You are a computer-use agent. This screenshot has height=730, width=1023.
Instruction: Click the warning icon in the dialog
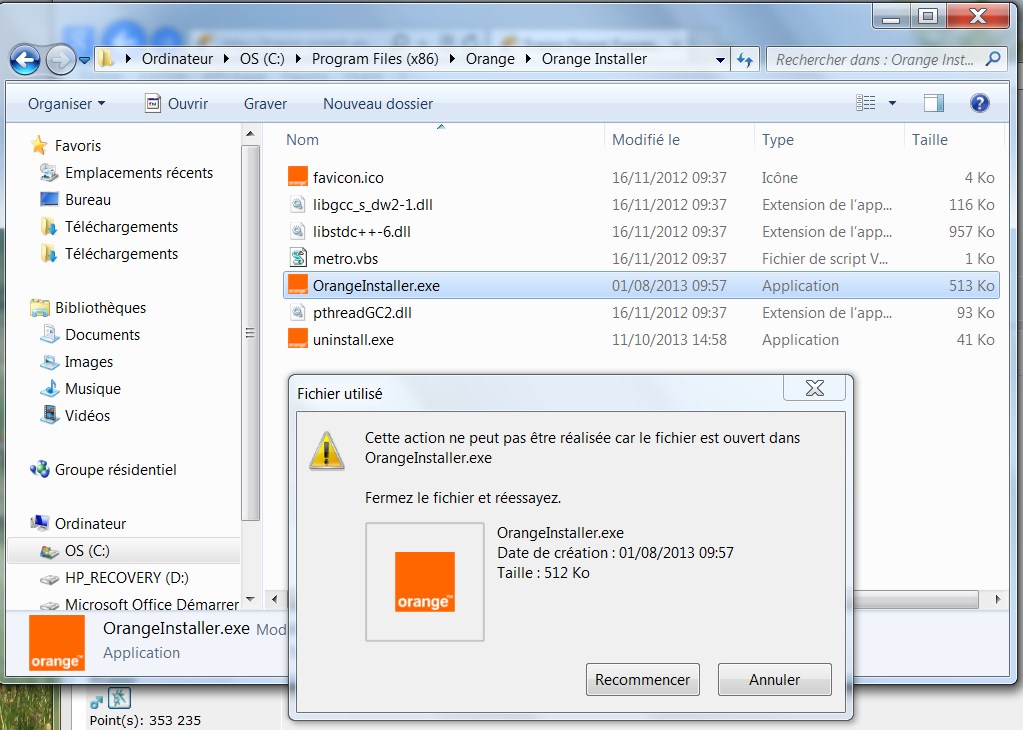(x=326, y=450)
